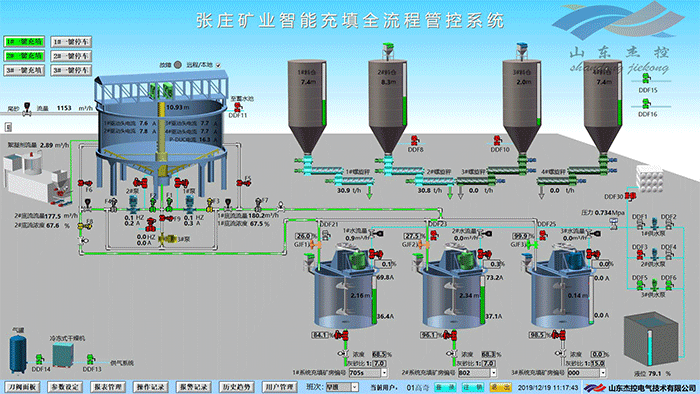Click the DDF16 valve icon
The width and height of the screenshot is (700, 394).
point(646,104)
